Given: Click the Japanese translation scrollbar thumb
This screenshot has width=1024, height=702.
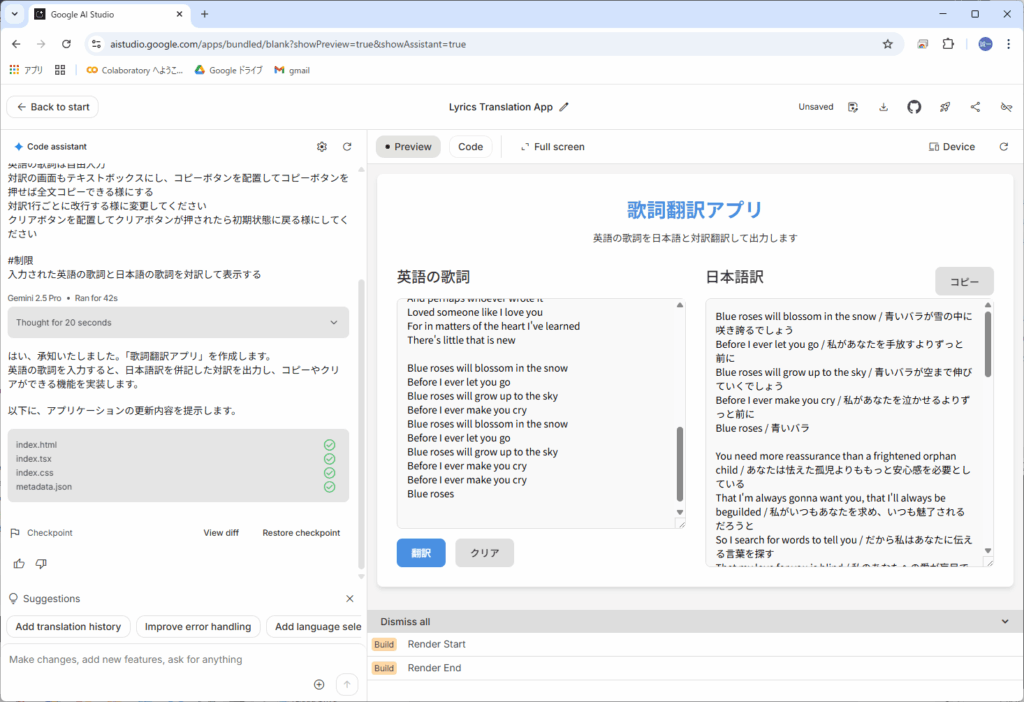Looking at the screenshot, I should point(988,344).
